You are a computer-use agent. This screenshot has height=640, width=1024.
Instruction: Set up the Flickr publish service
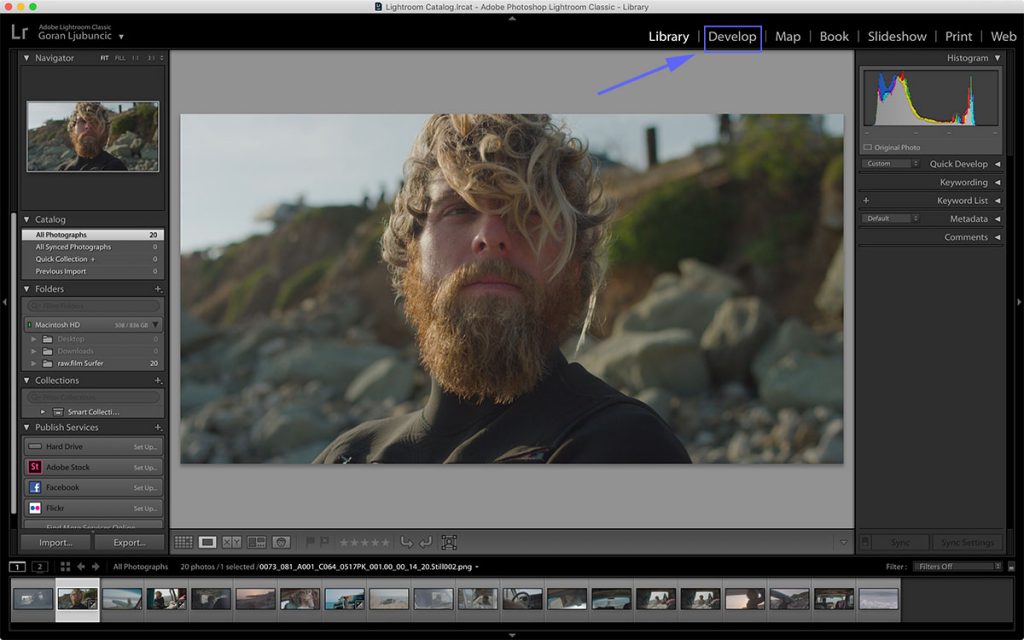(146, 507)
